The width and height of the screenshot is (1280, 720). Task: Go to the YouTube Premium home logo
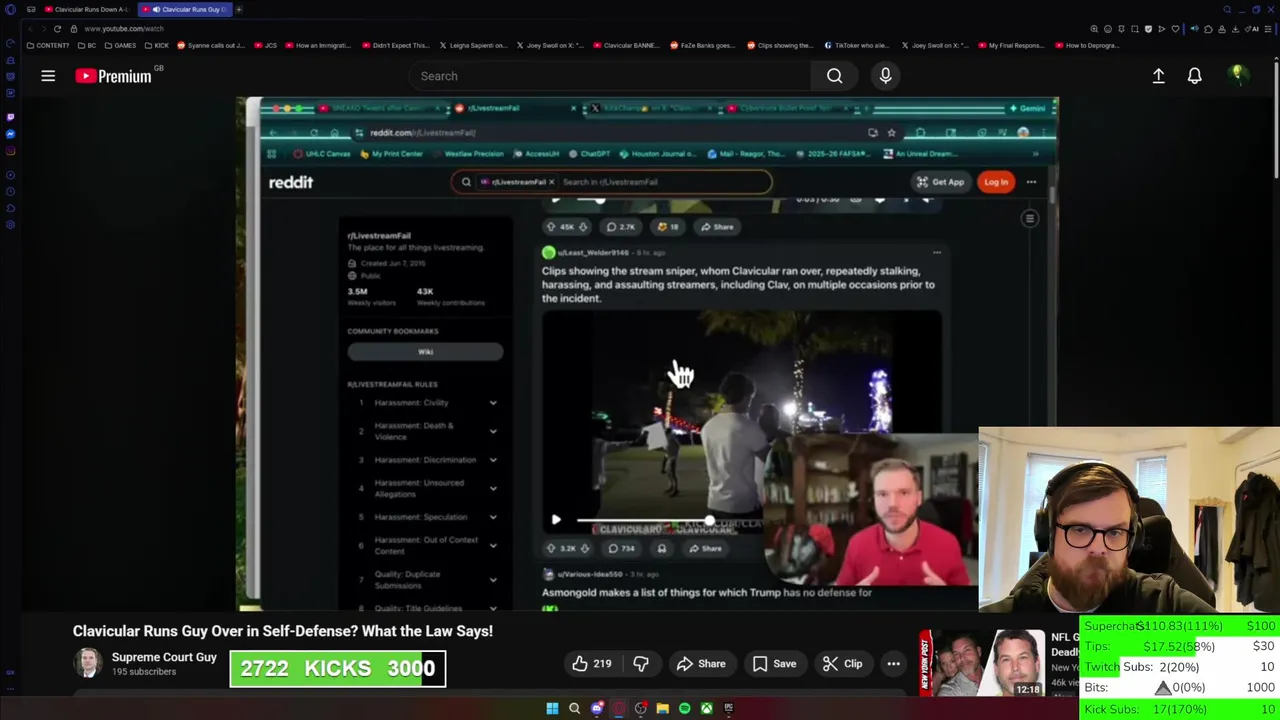click(113, 76)
